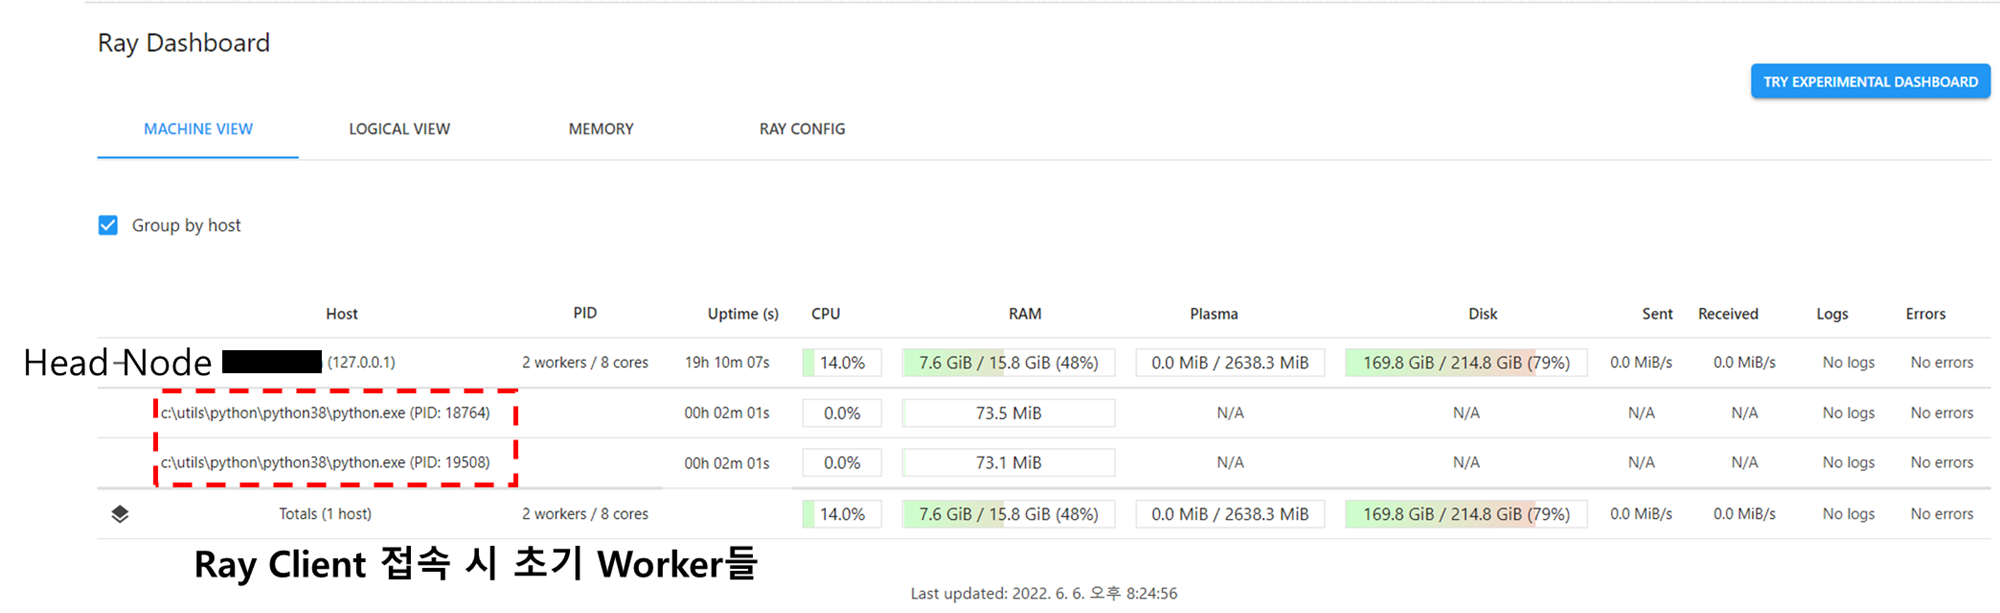Click the Totals row No logs text
The width and height of the screenshot is (2000, 613).
coord(1848,514)
